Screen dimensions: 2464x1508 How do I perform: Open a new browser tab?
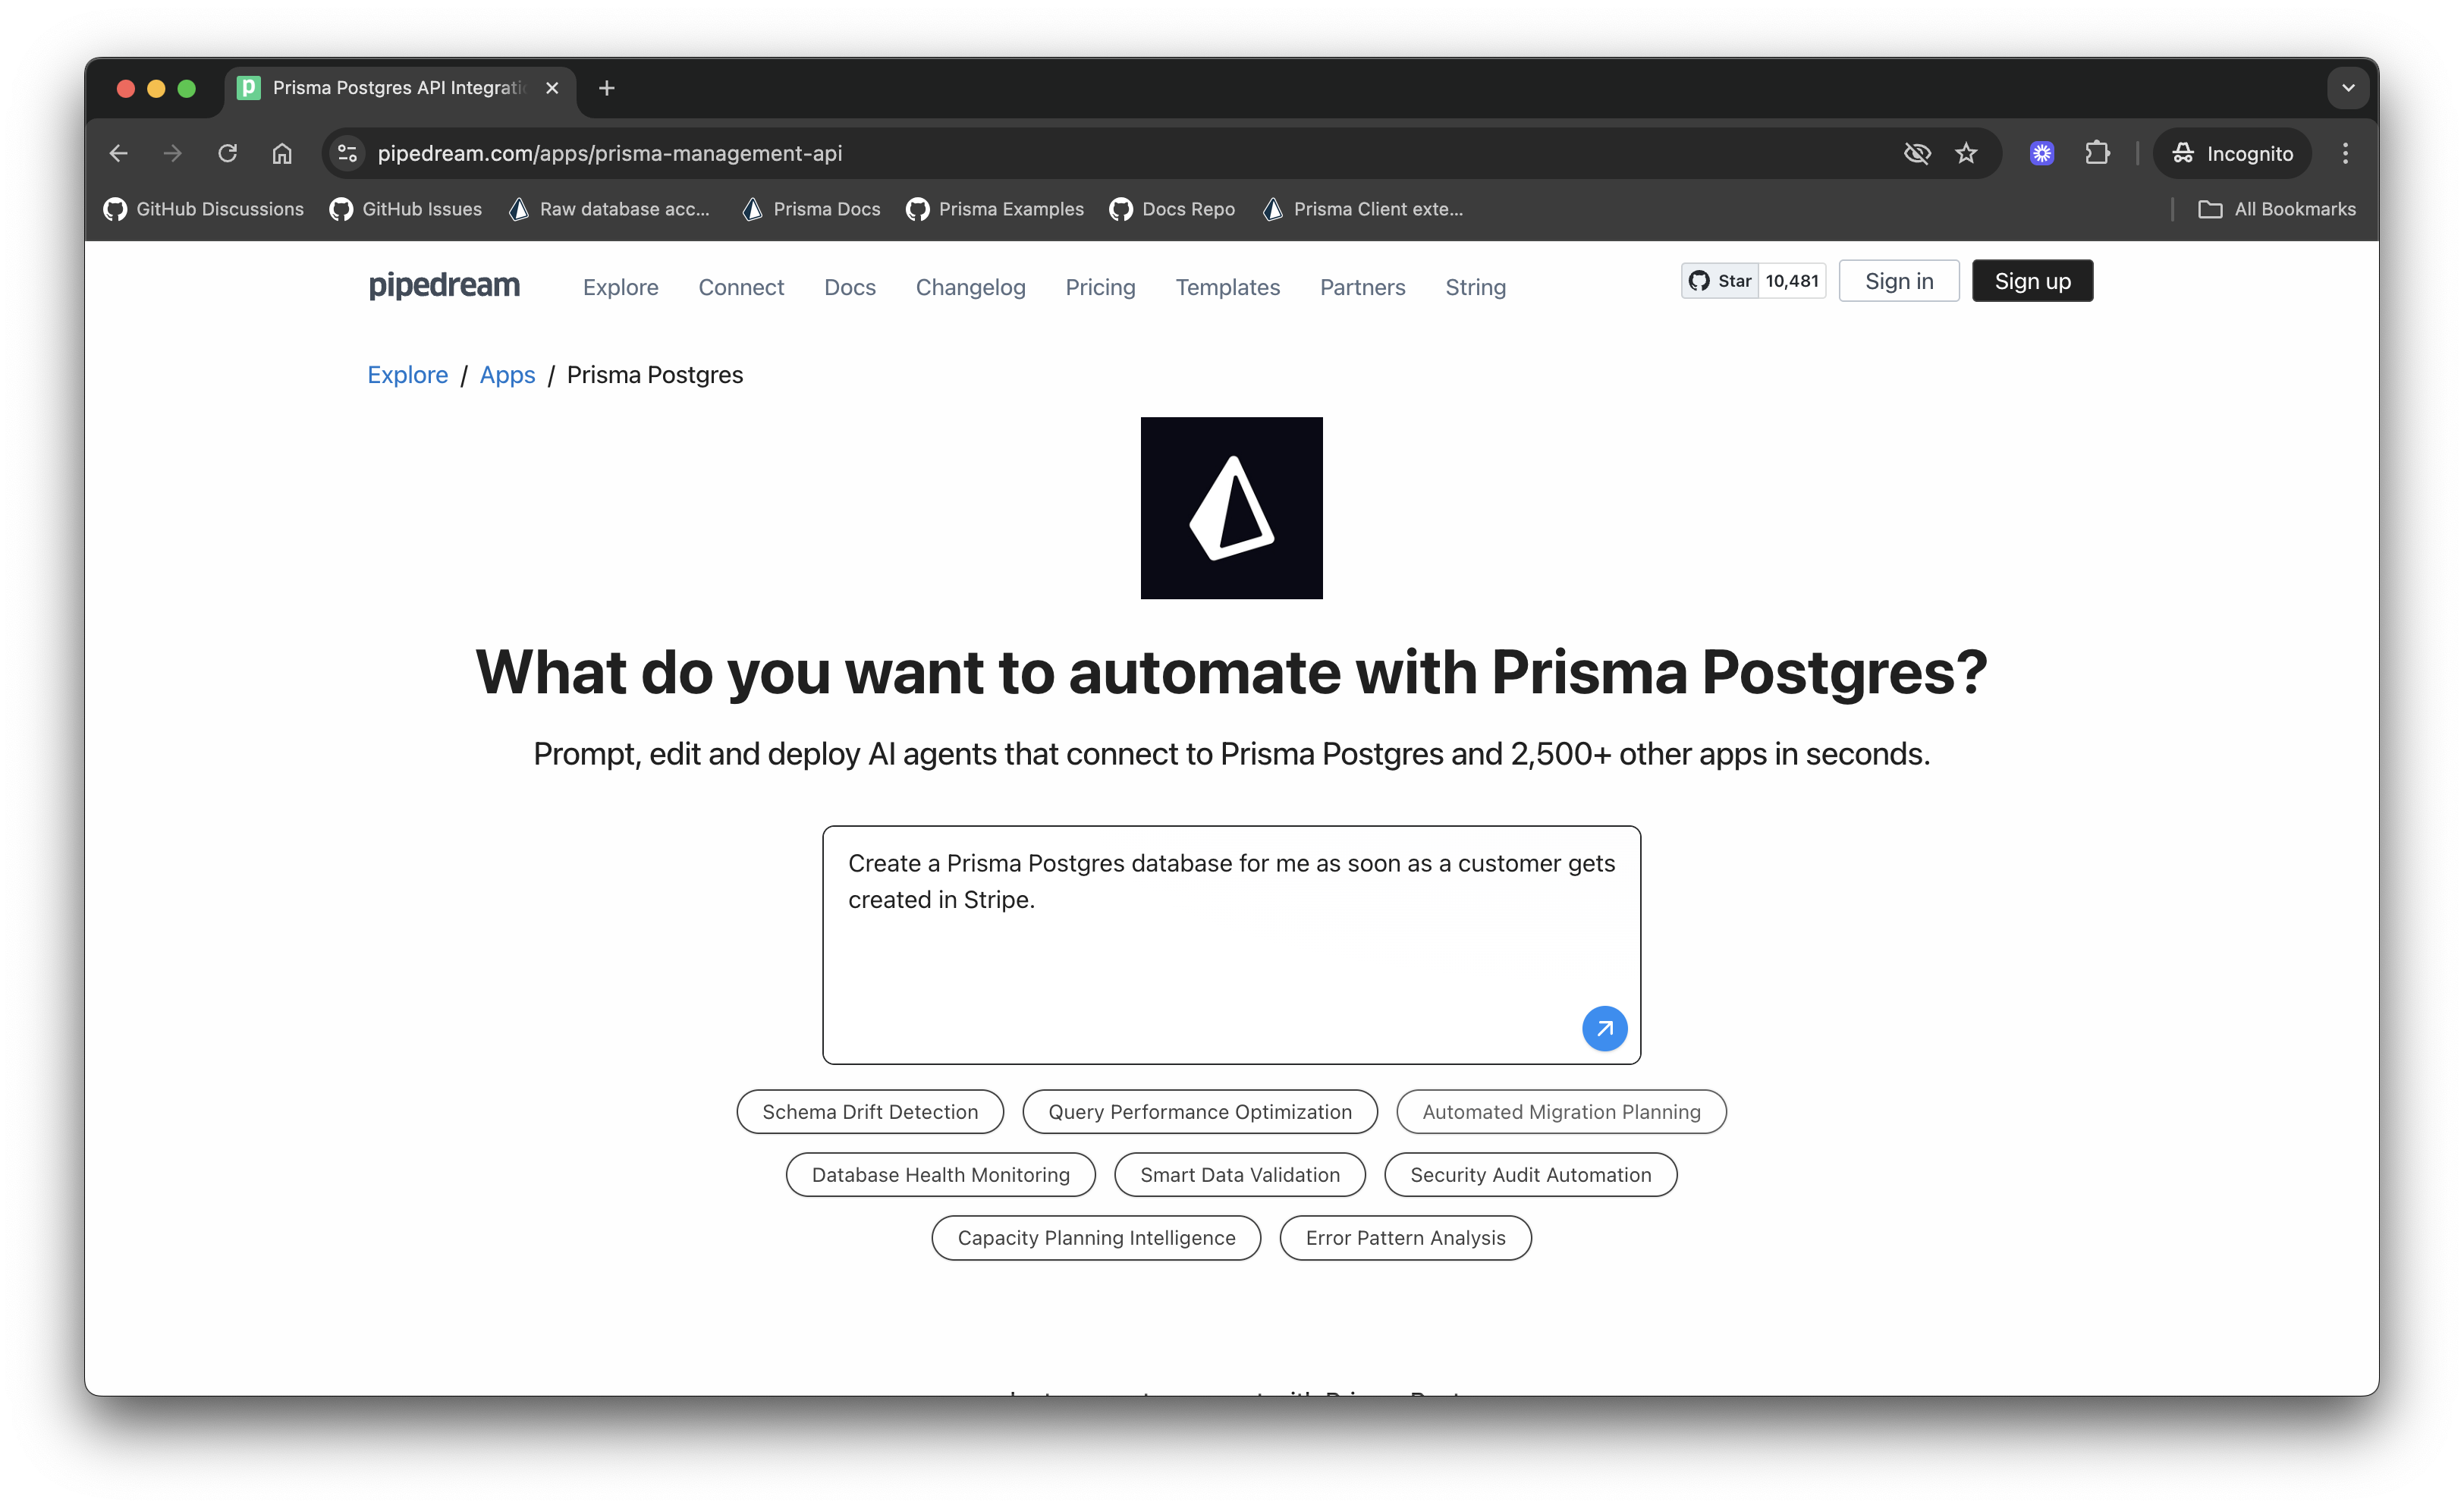(606, 88)
